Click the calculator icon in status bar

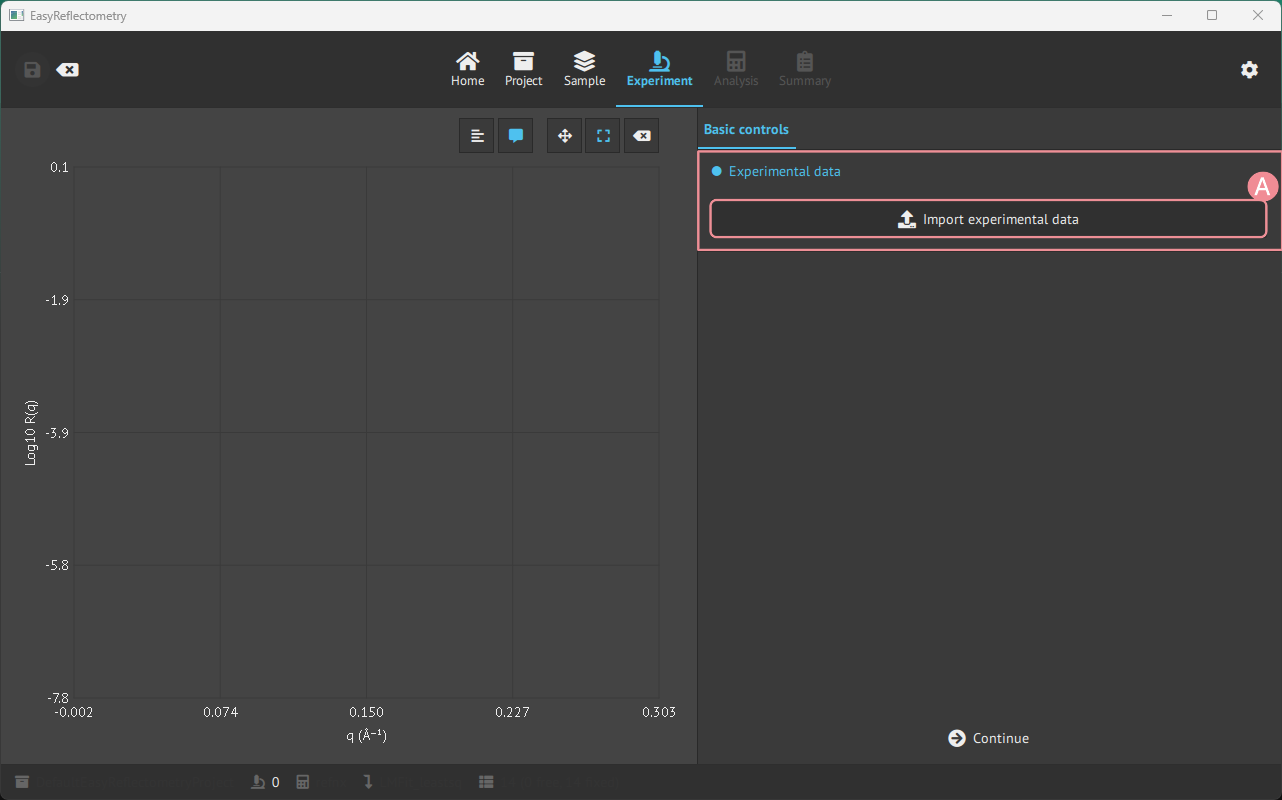point(303,782)
